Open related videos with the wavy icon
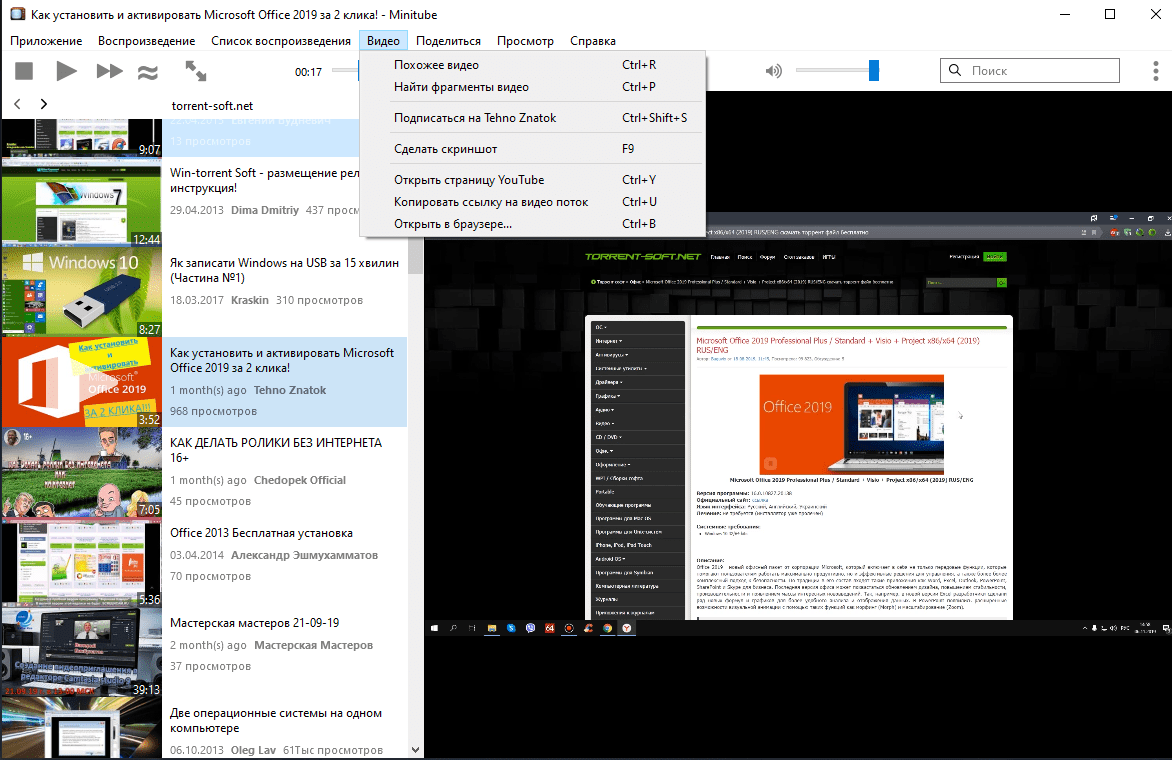The image size is (1172, 760). coord(148,72)
